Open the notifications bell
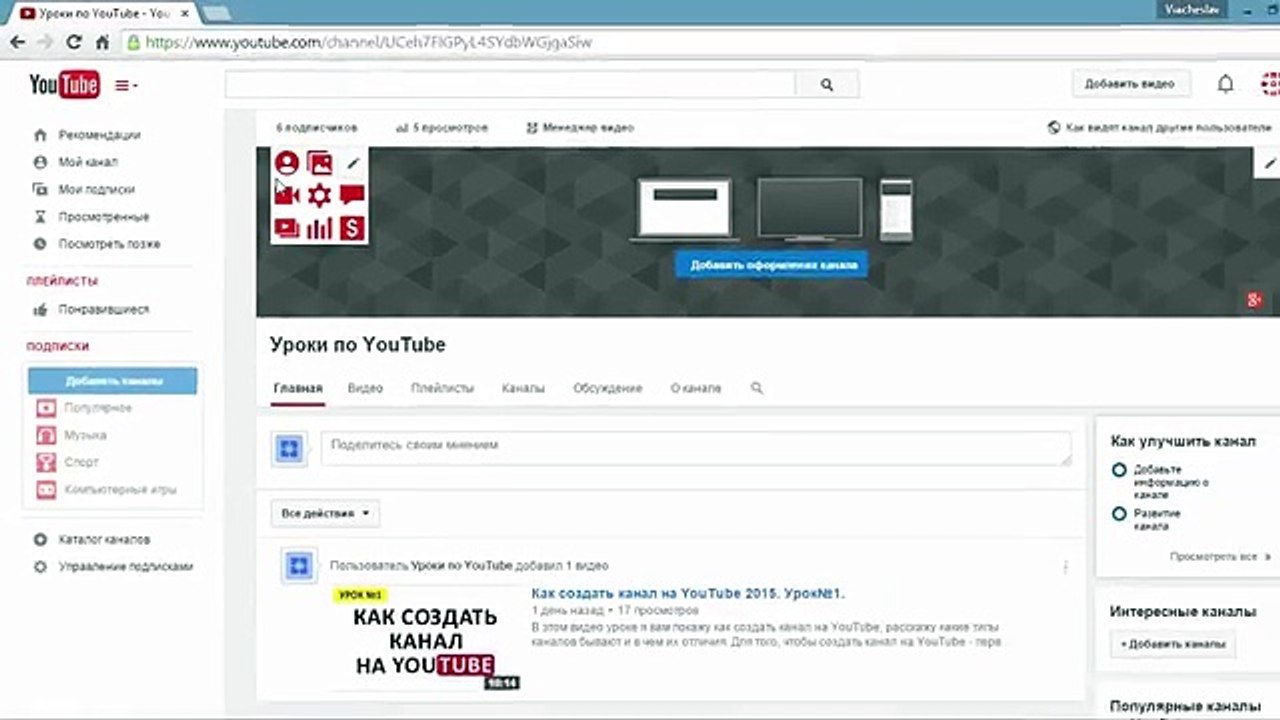Image resolution: width=1280 pixels, height=720 pixels. 1225,84
